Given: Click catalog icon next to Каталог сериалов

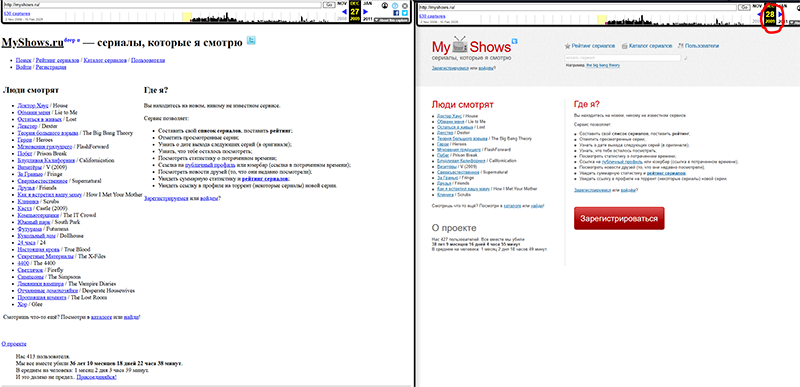Looking at the screenshot, I should pos(625,46).
